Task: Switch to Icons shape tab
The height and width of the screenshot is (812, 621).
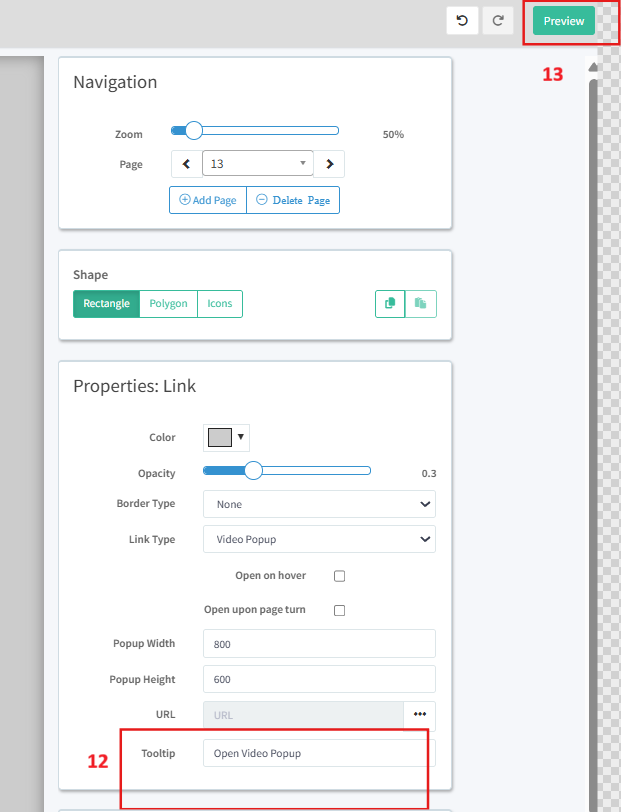Action: 220,304
